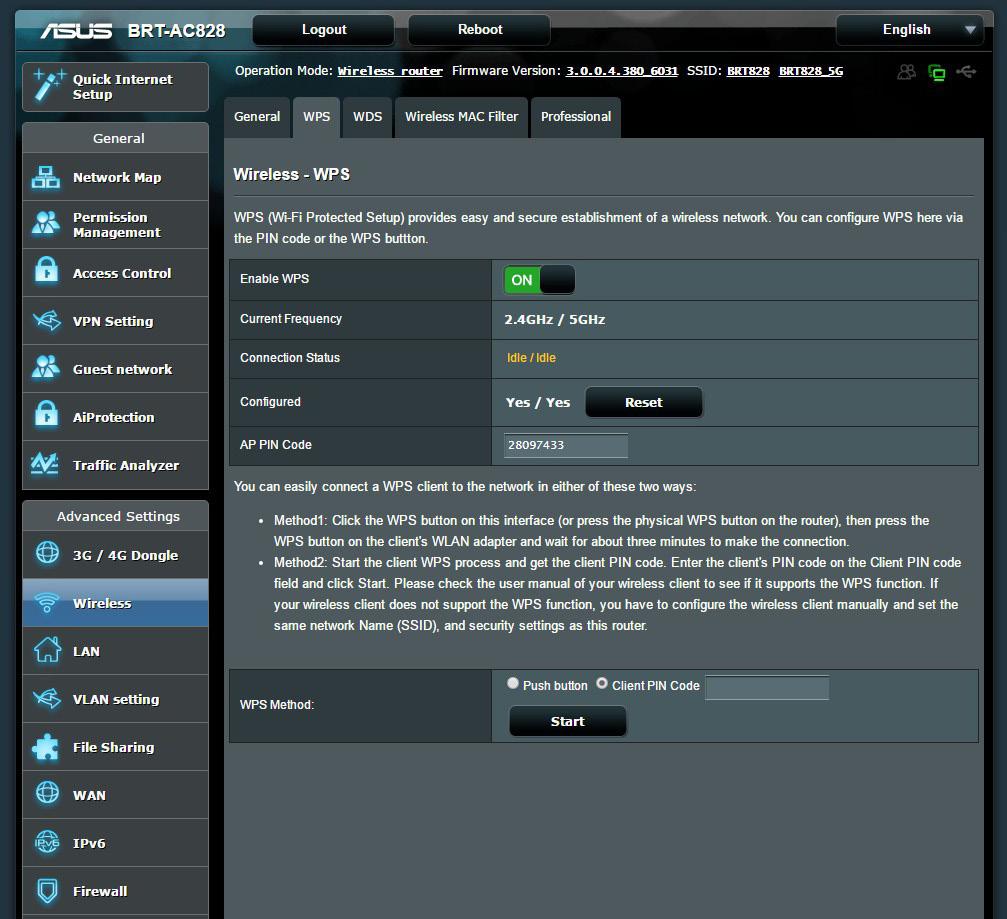Click the Reboot button
The image size is (1007, 919).
[480, 30]
